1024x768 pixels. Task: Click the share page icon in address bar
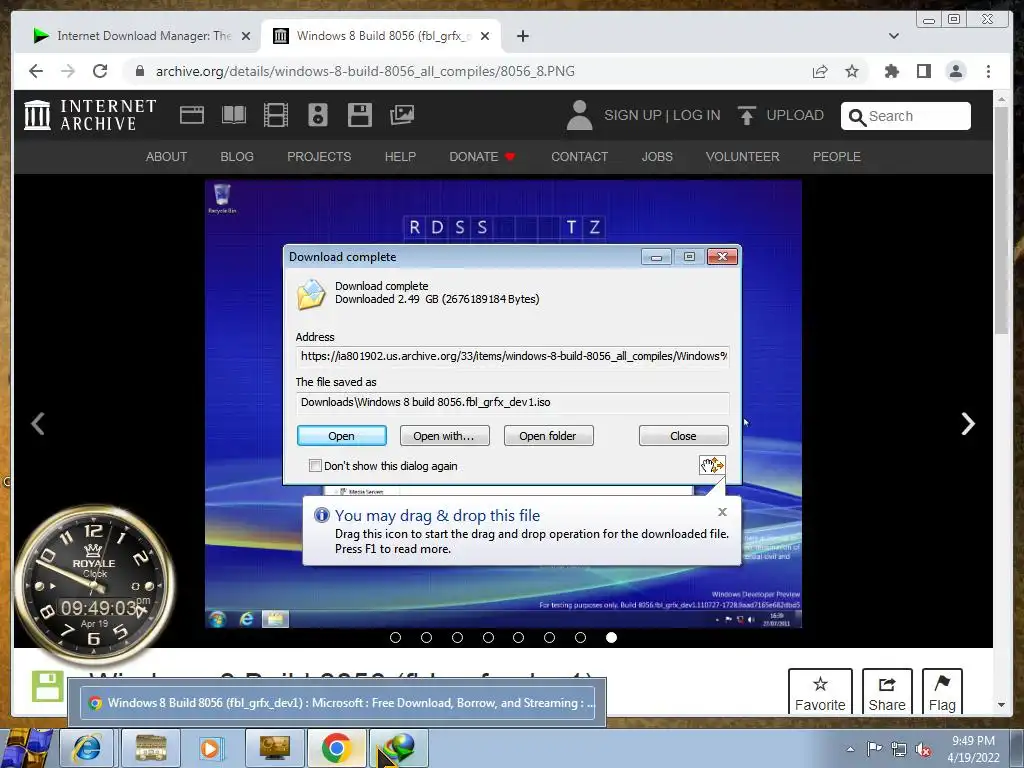point(820,71)
